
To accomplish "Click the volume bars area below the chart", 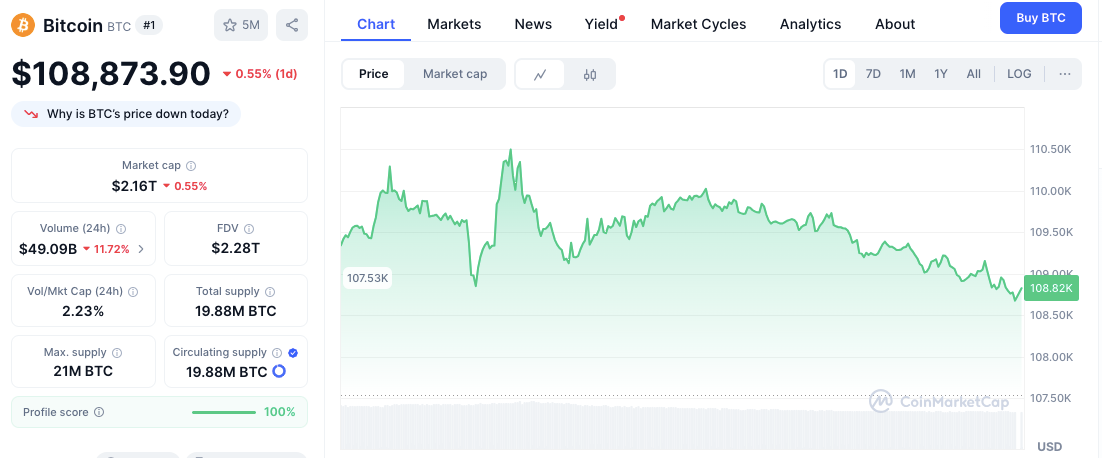I will point(680,426).
